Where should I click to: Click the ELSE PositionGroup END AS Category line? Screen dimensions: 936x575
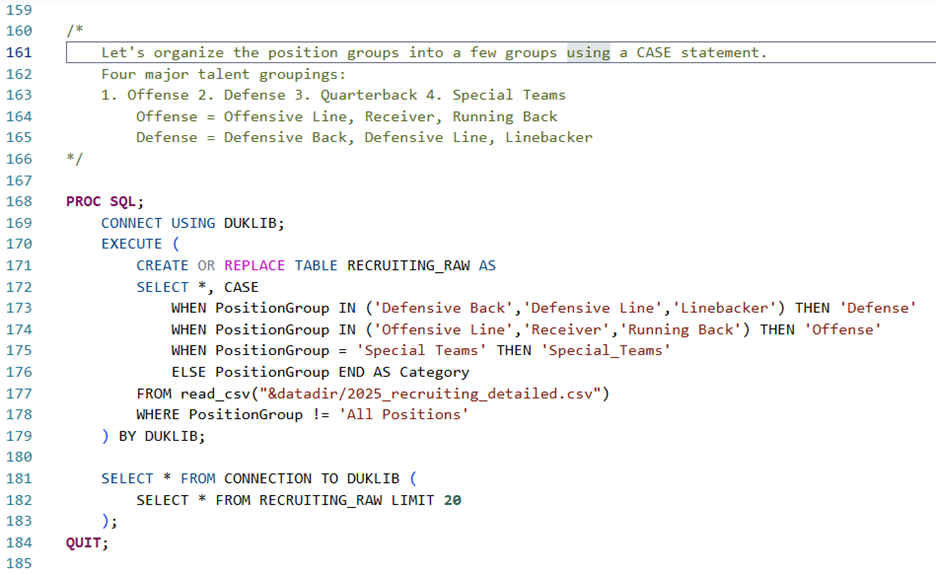tap(320, 372)
